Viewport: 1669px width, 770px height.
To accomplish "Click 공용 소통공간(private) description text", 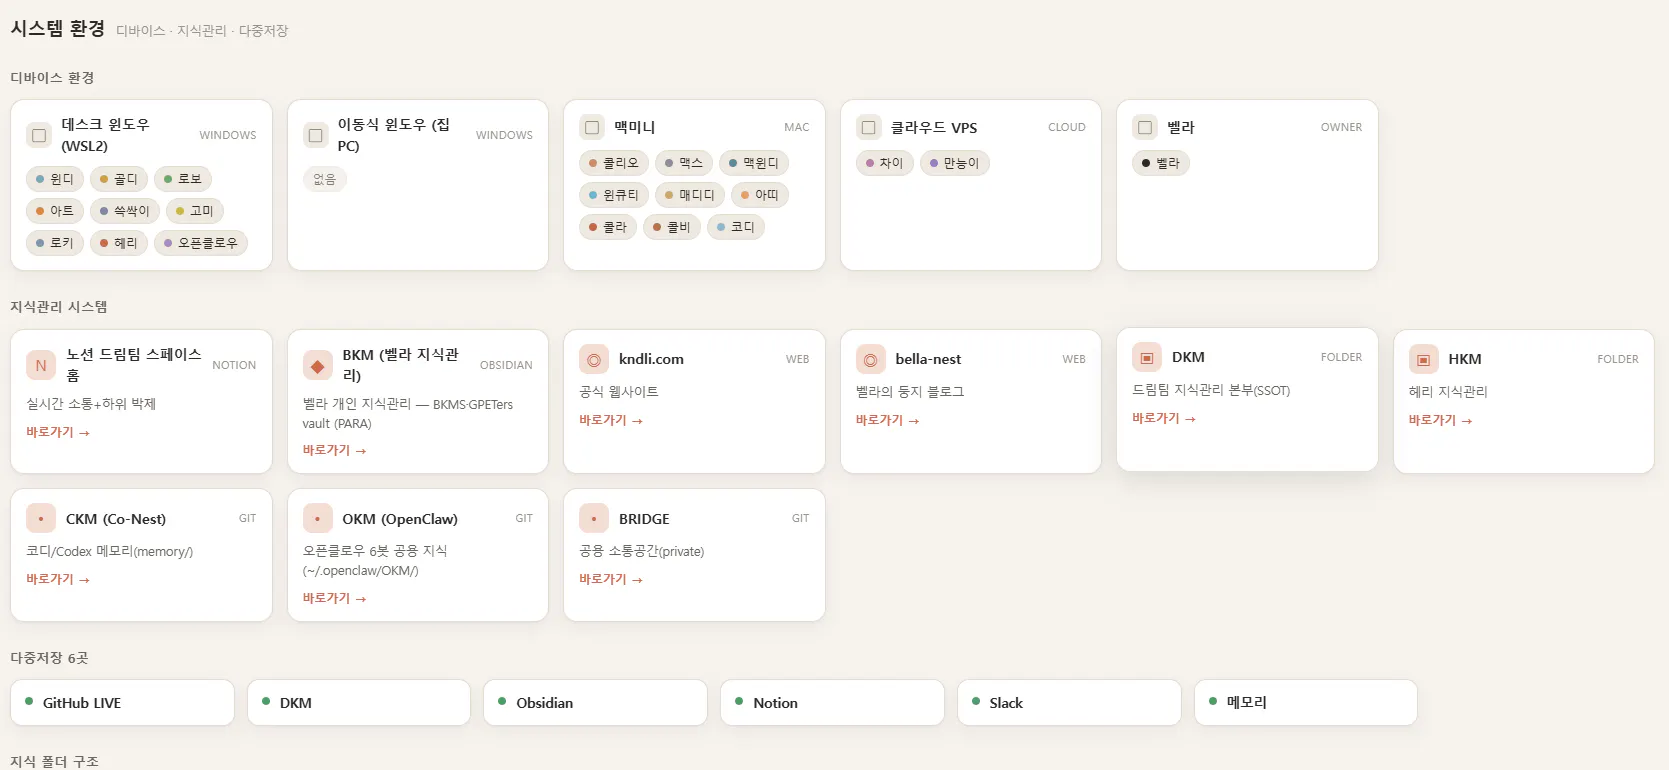I will pos(642,551).
